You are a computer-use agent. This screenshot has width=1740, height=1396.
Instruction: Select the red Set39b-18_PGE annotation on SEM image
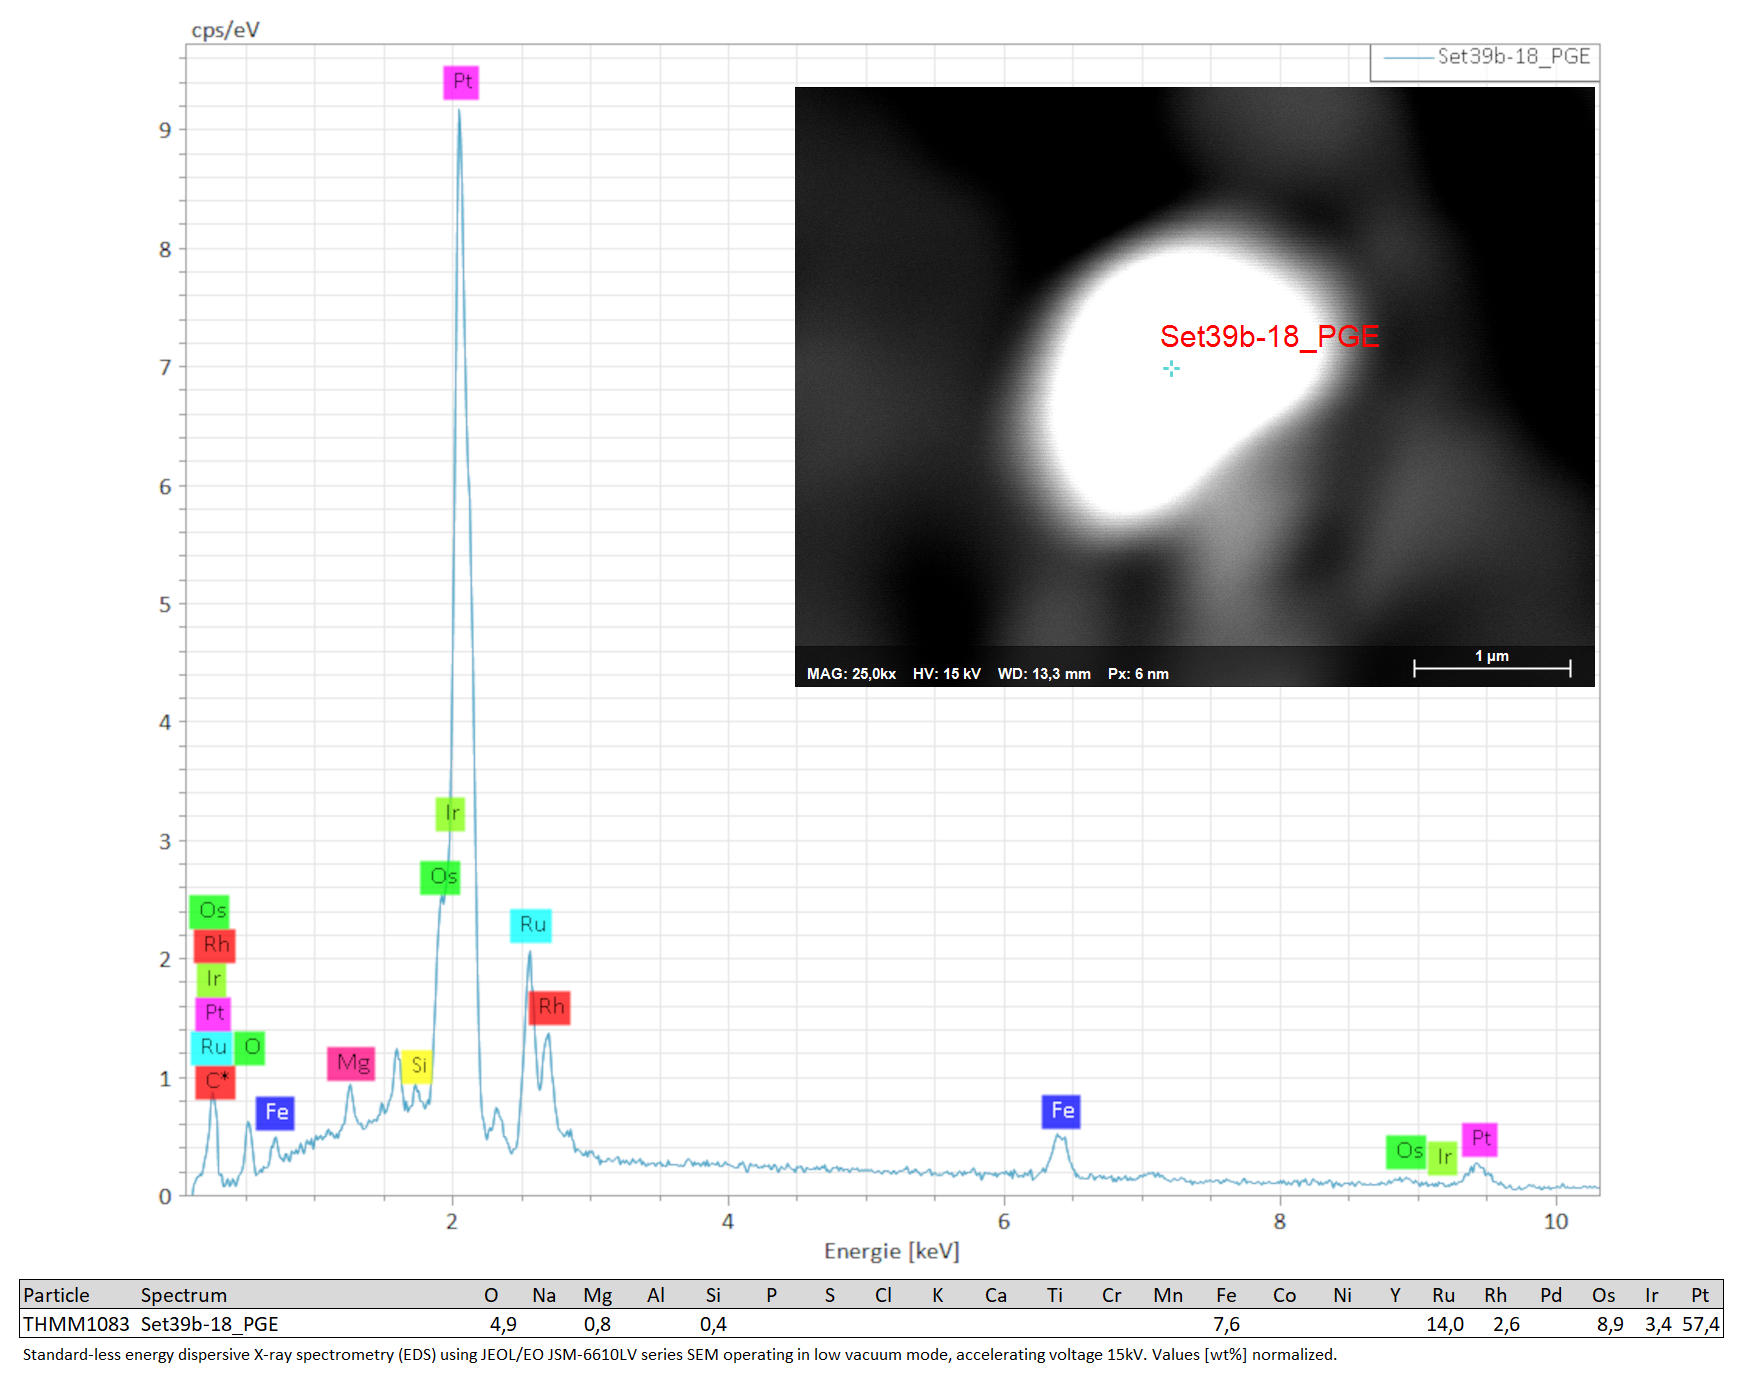[x=1269, y=337]
